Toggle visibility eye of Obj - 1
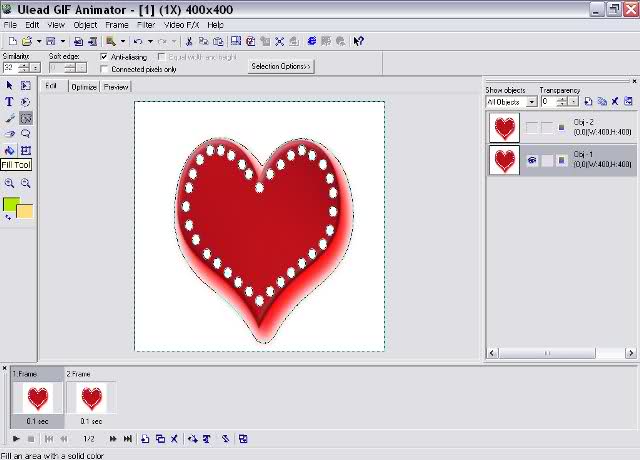Screen dimensions: 640x460 532,160
